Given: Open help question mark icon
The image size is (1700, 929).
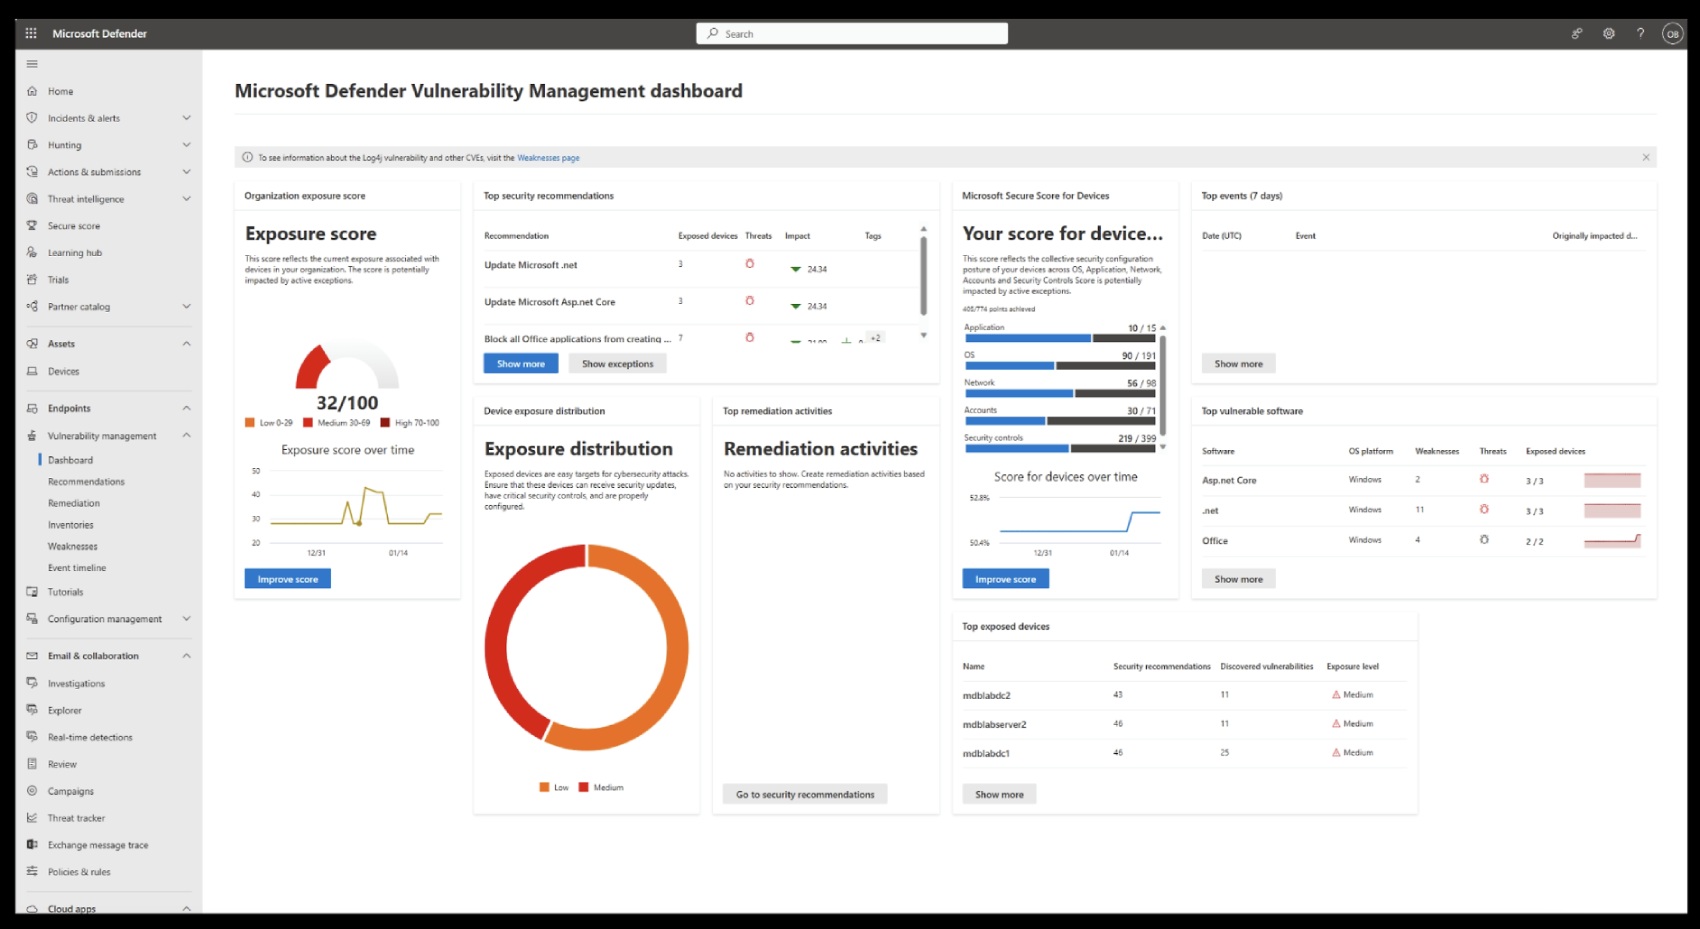Looking at the screenshot, I should [x=1640, y=33].
